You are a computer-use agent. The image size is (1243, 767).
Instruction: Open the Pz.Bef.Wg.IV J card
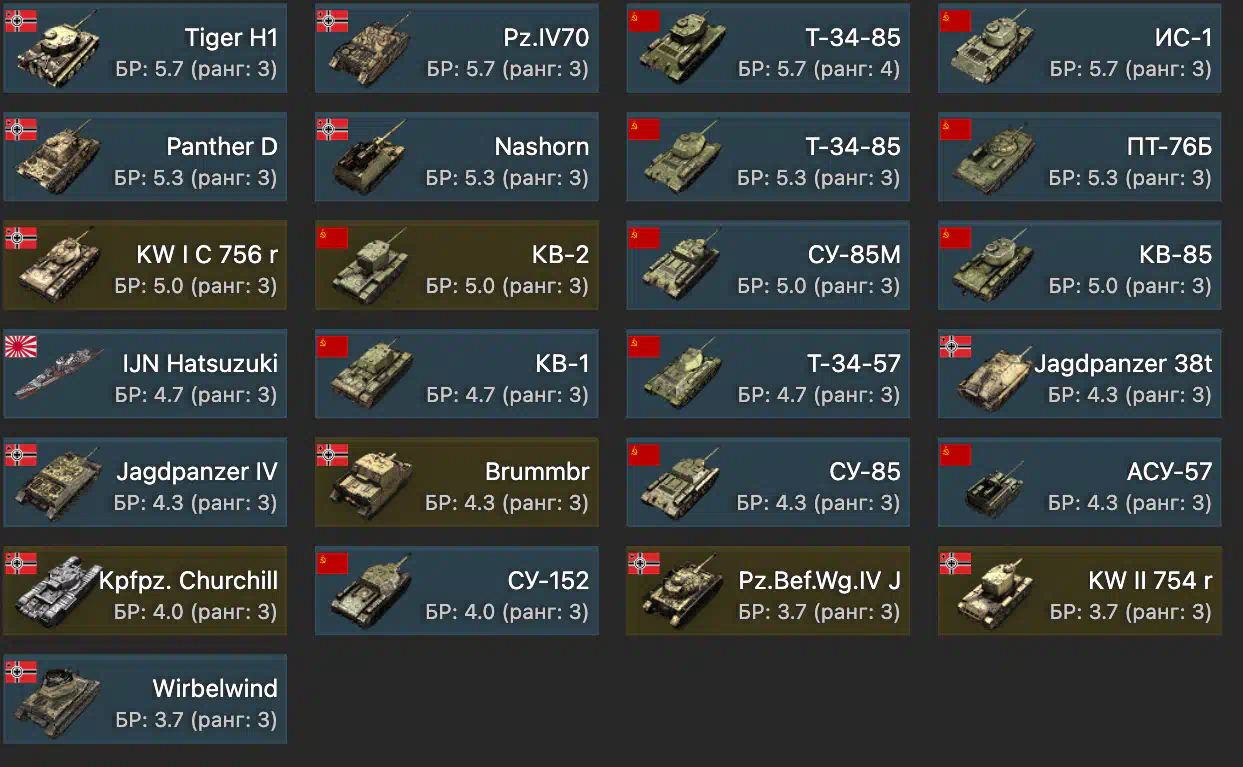768,591
